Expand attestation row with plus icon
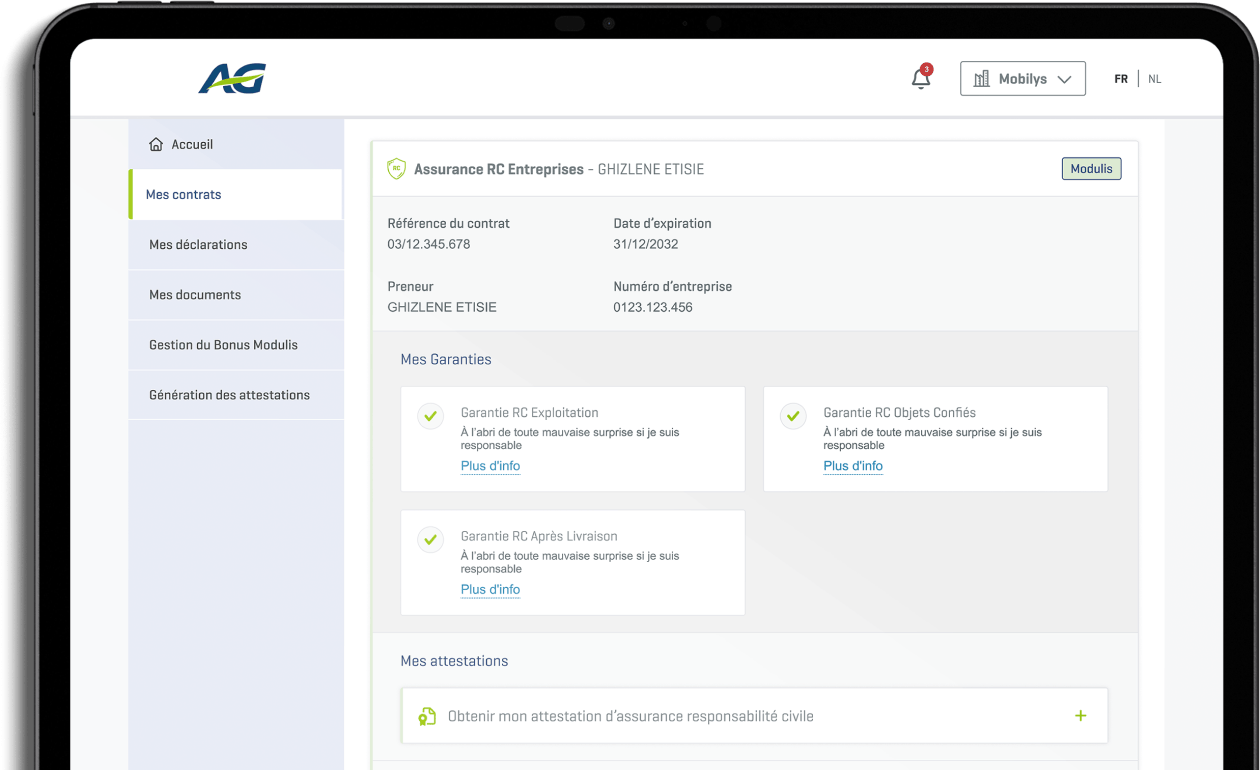Screen dimensions: 1260x770 pyautogui.click(x=1080, y=716)
